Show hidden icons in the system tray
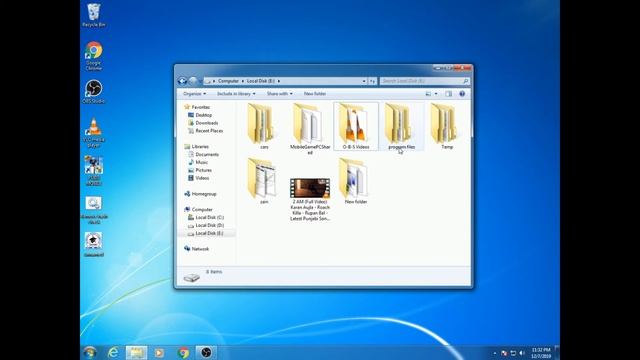This screenshot has width=640, height=360. [495, 353]
